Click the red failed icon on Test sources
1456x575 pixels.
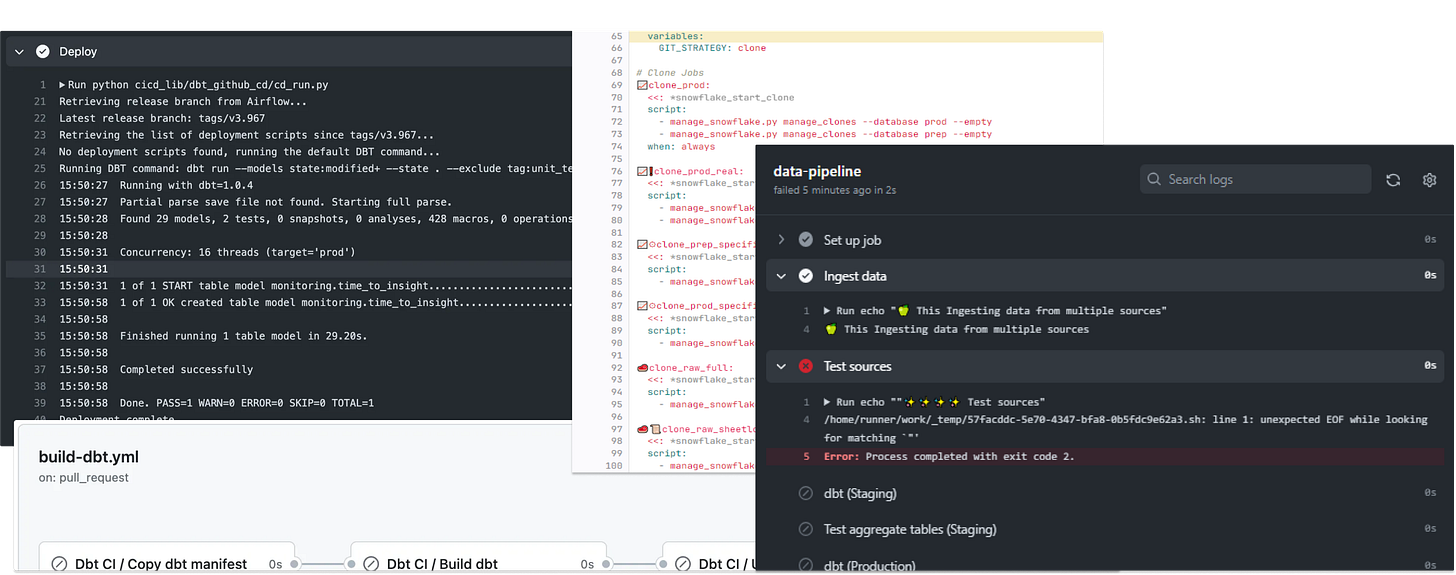tap(806, 366)
